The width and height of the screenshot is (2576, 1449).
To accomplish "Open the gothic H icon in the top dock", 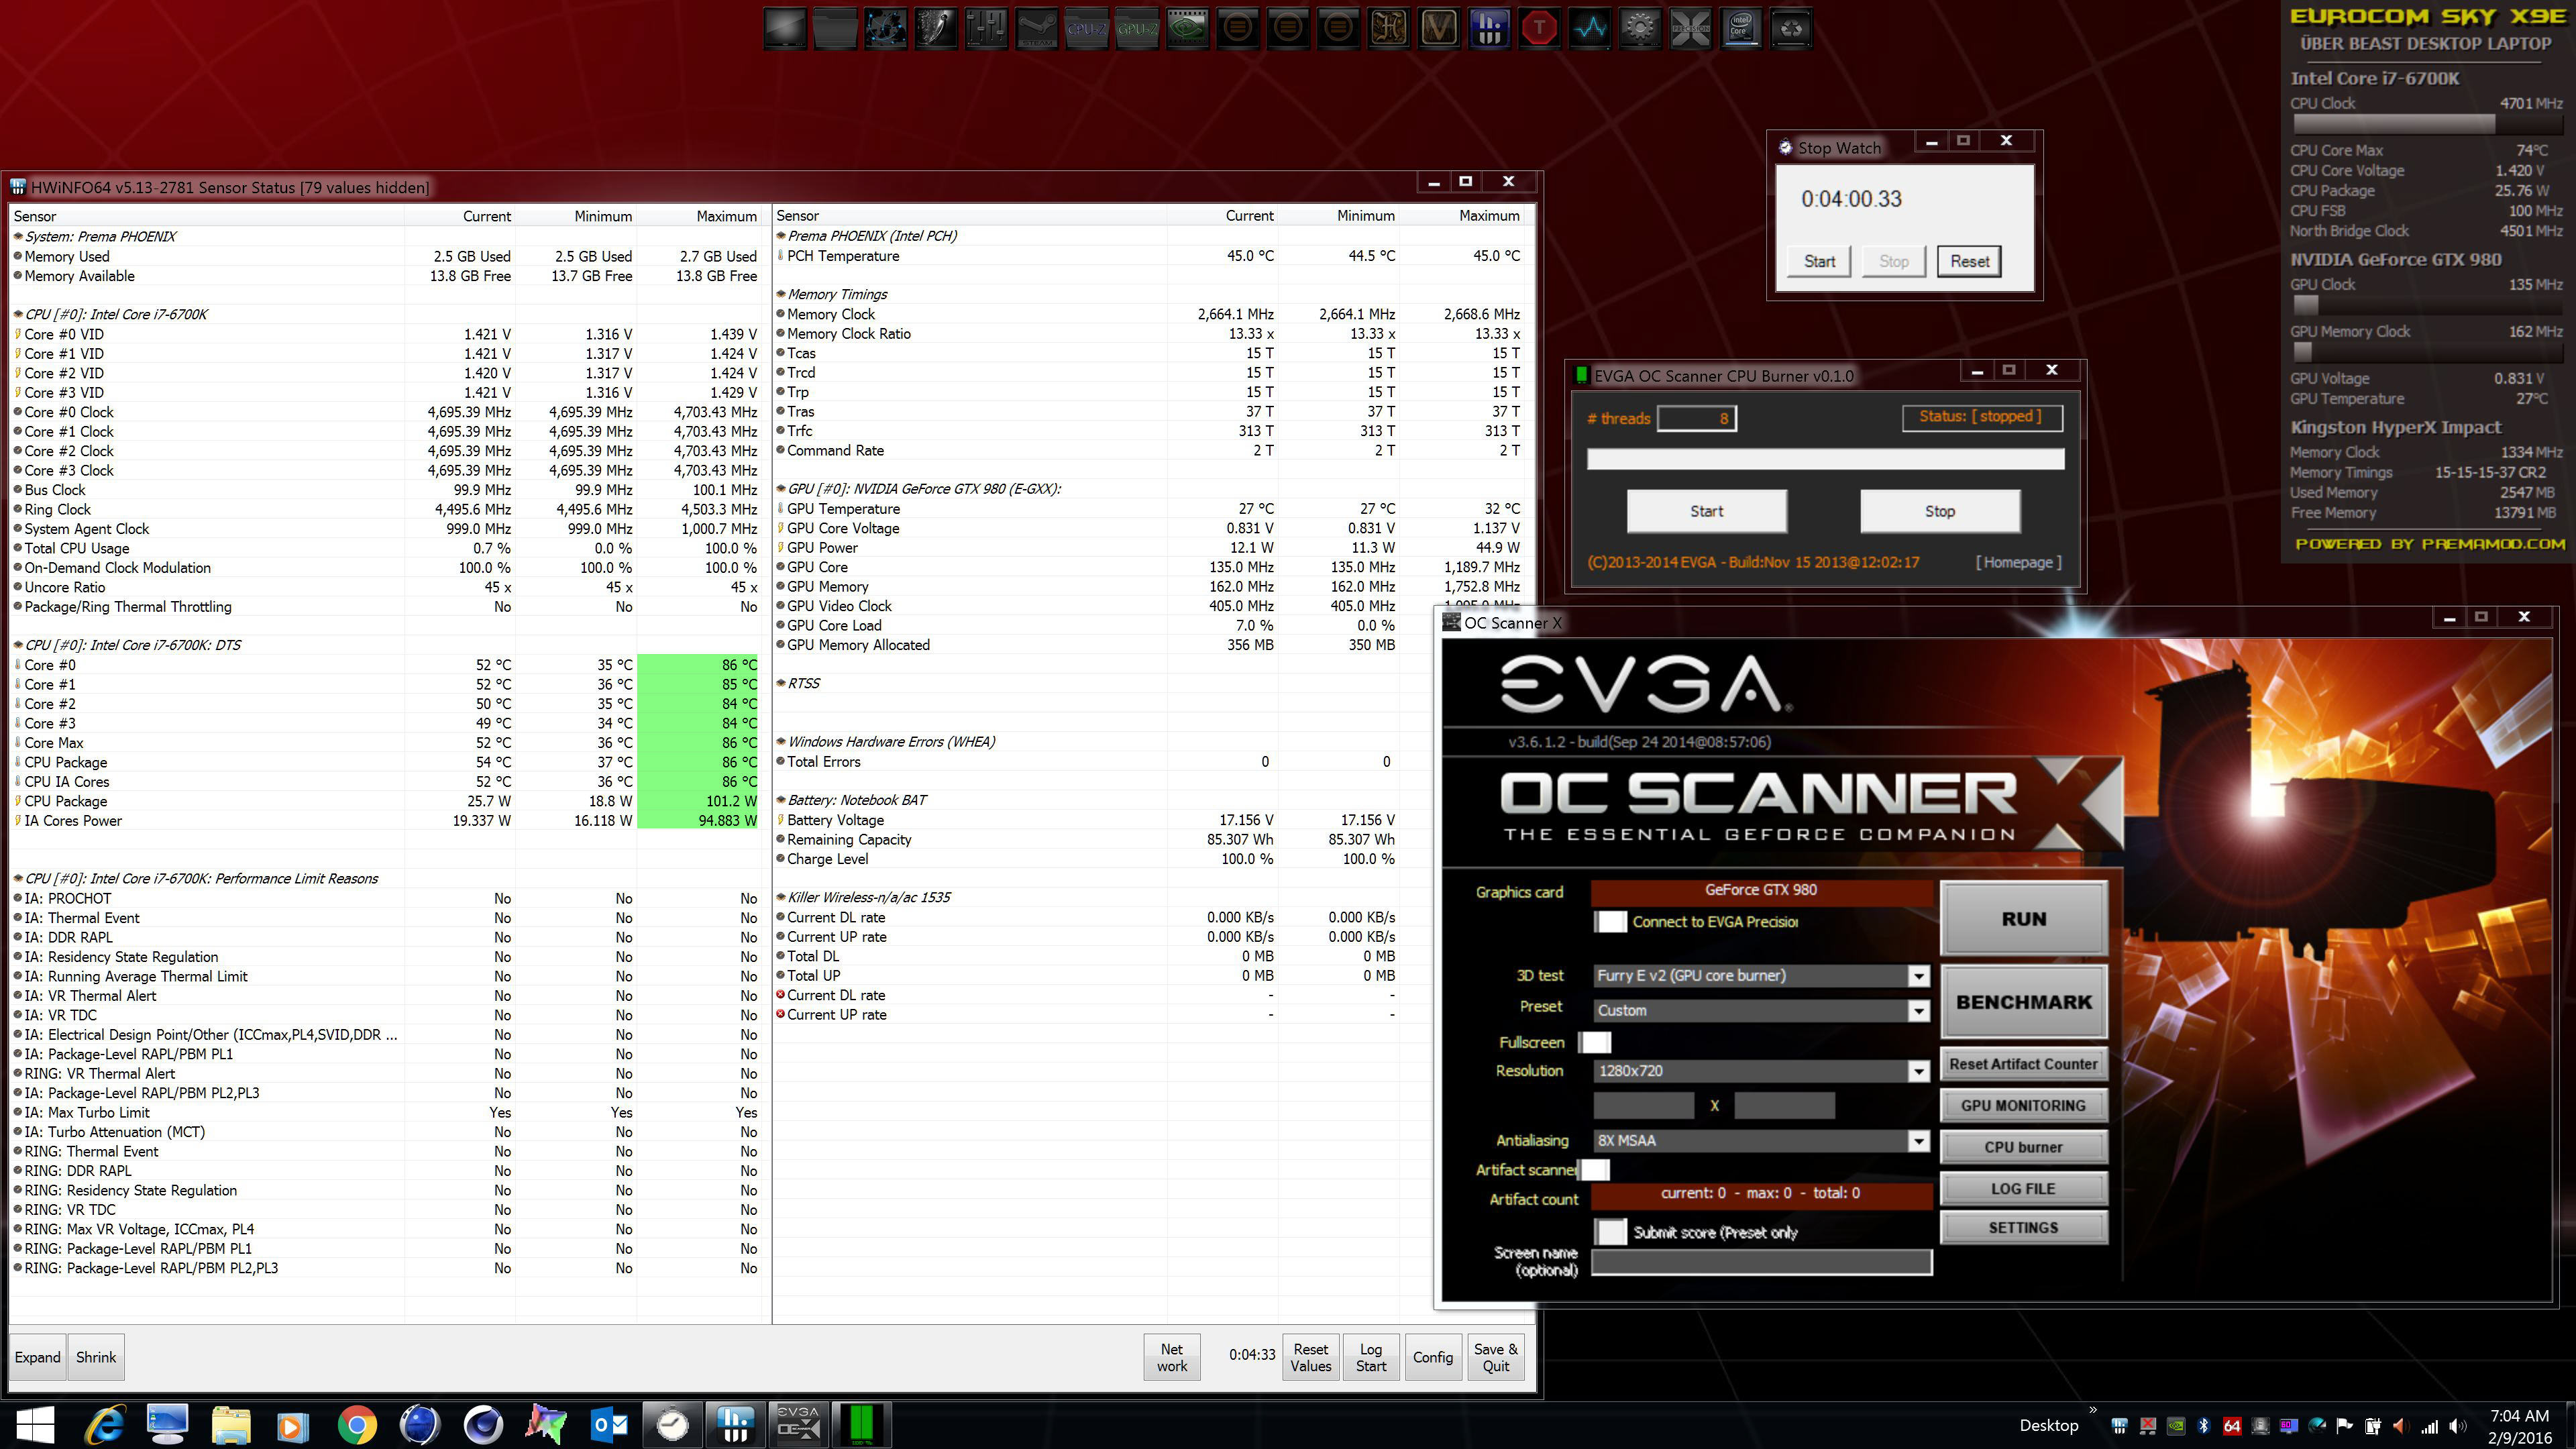I will click(x=1389, y=29).
